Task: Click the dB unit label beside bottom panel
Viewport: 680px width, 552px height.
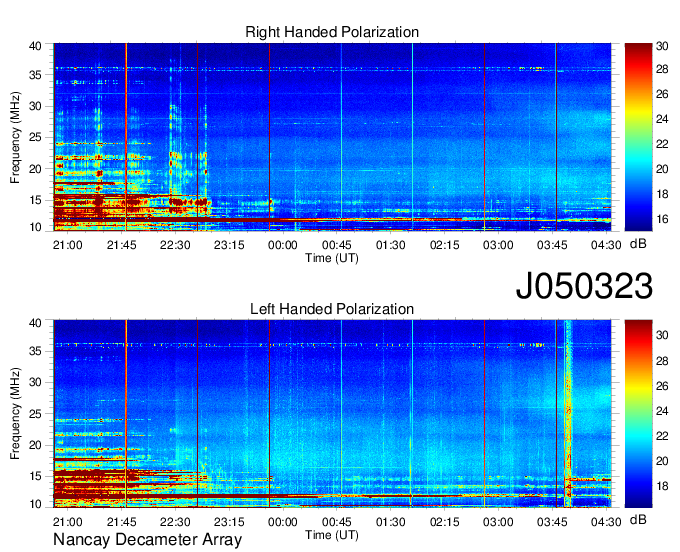Action: 638,520
